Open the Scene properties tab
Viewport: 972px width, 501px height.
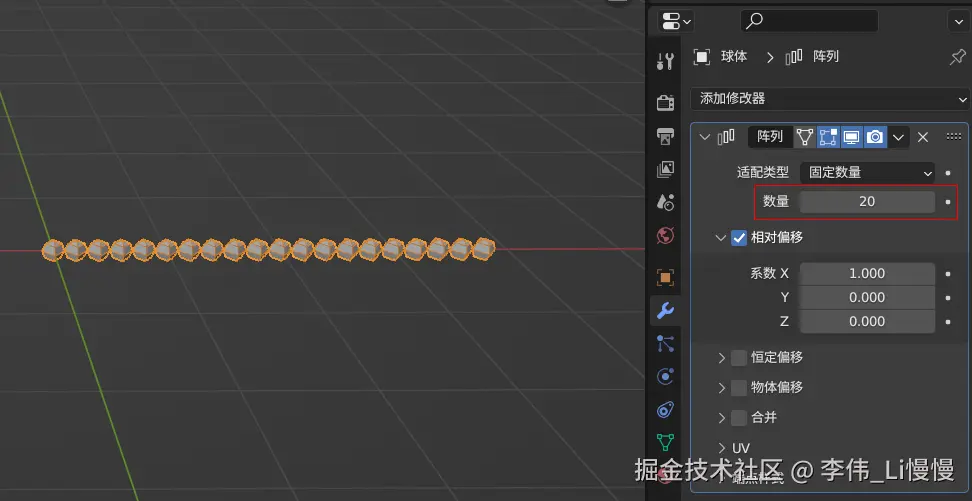tap(665, 202)
